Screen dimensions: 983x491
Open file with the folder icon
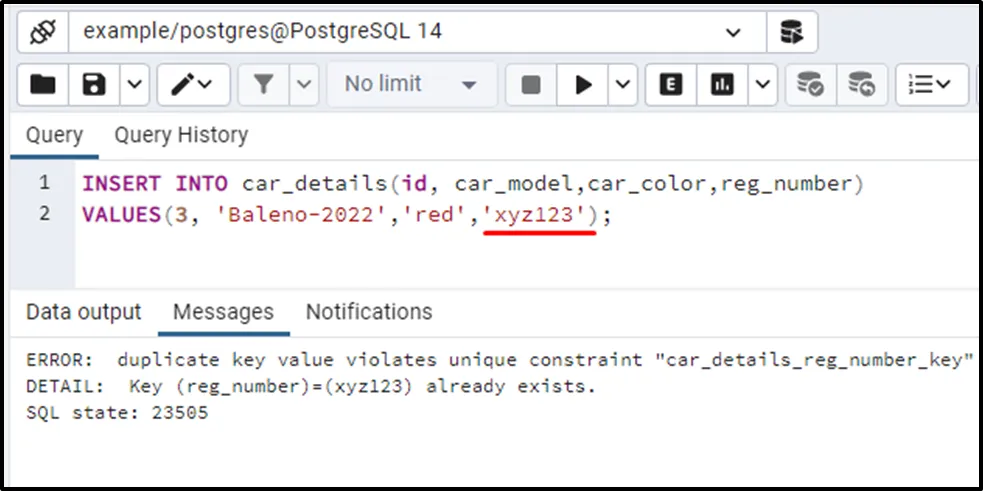pos(43,85)
